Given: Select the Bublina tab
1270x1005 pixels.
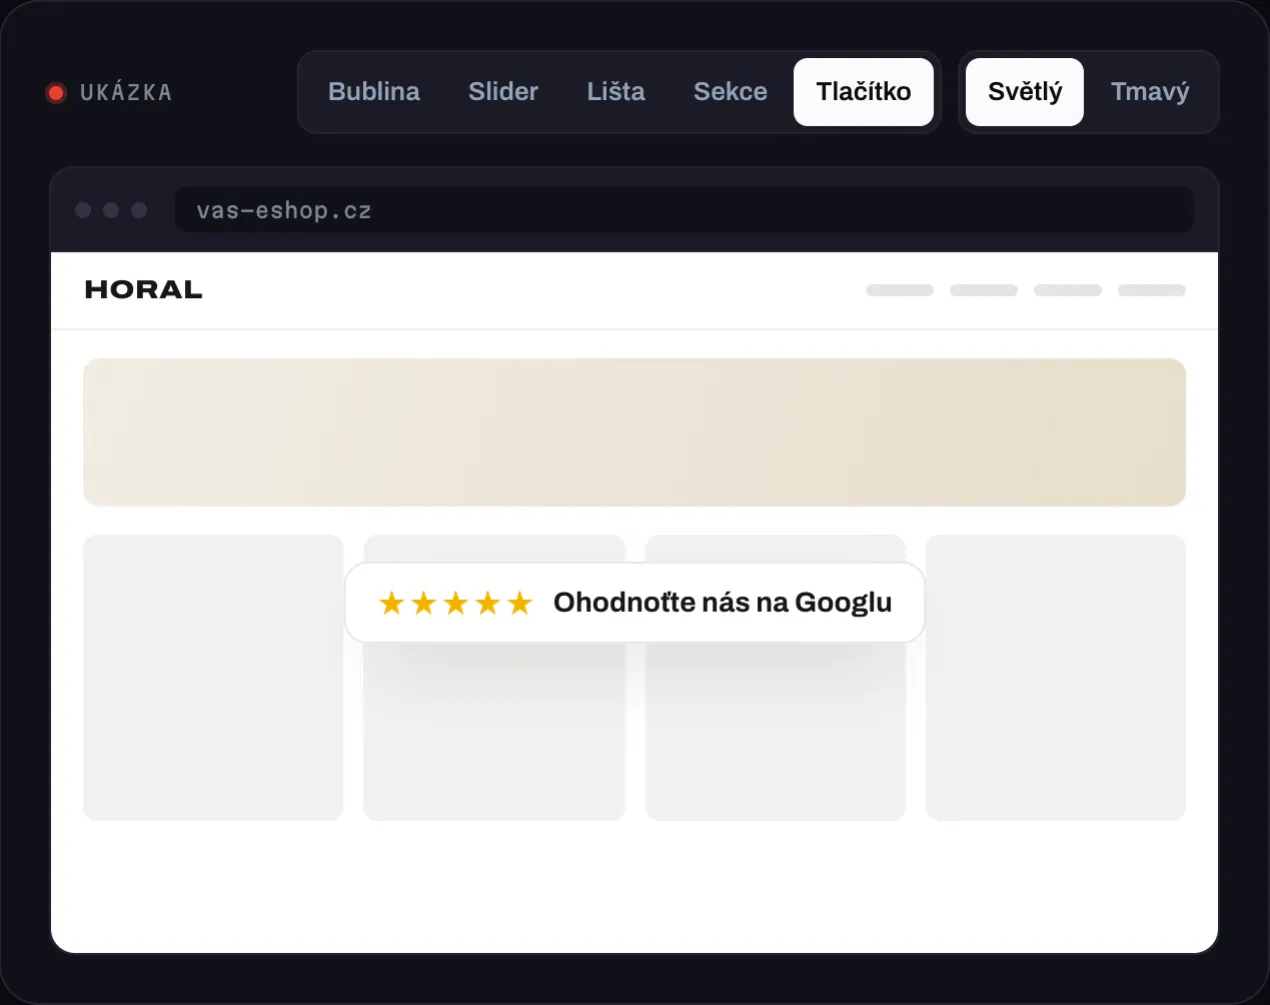Looking at the screenshot, I should (374, 92).
